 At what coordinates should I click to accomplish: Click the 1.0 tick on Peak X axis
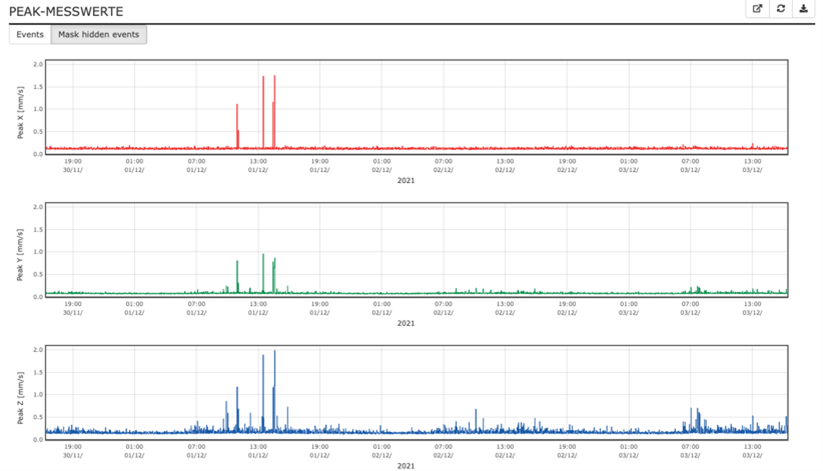pyautogui.click(x=37, y=109)
